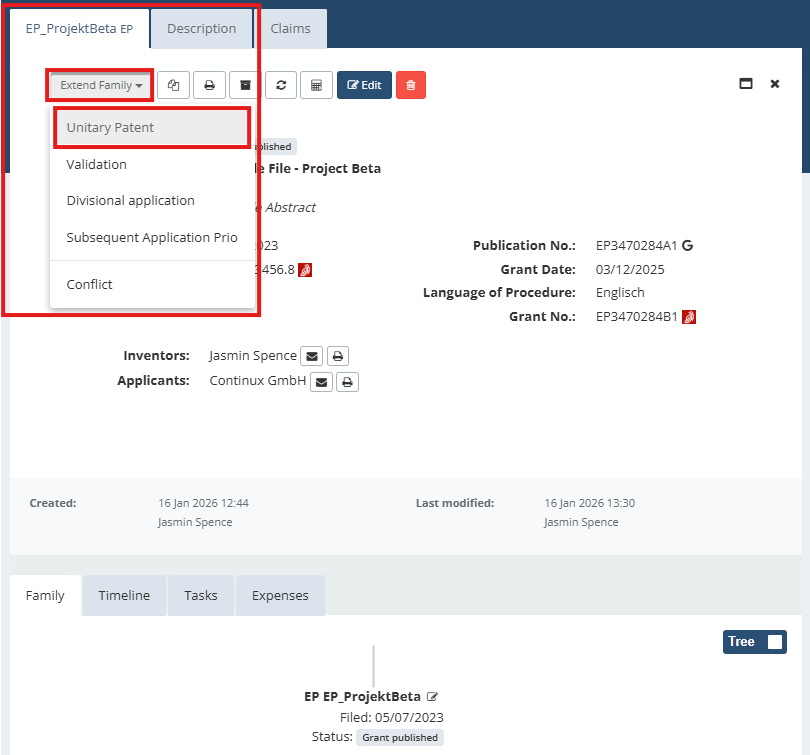This screenshot has width=810, height=755.
Task: Select Unitary Patent from the menu
Action: [152, 128]
